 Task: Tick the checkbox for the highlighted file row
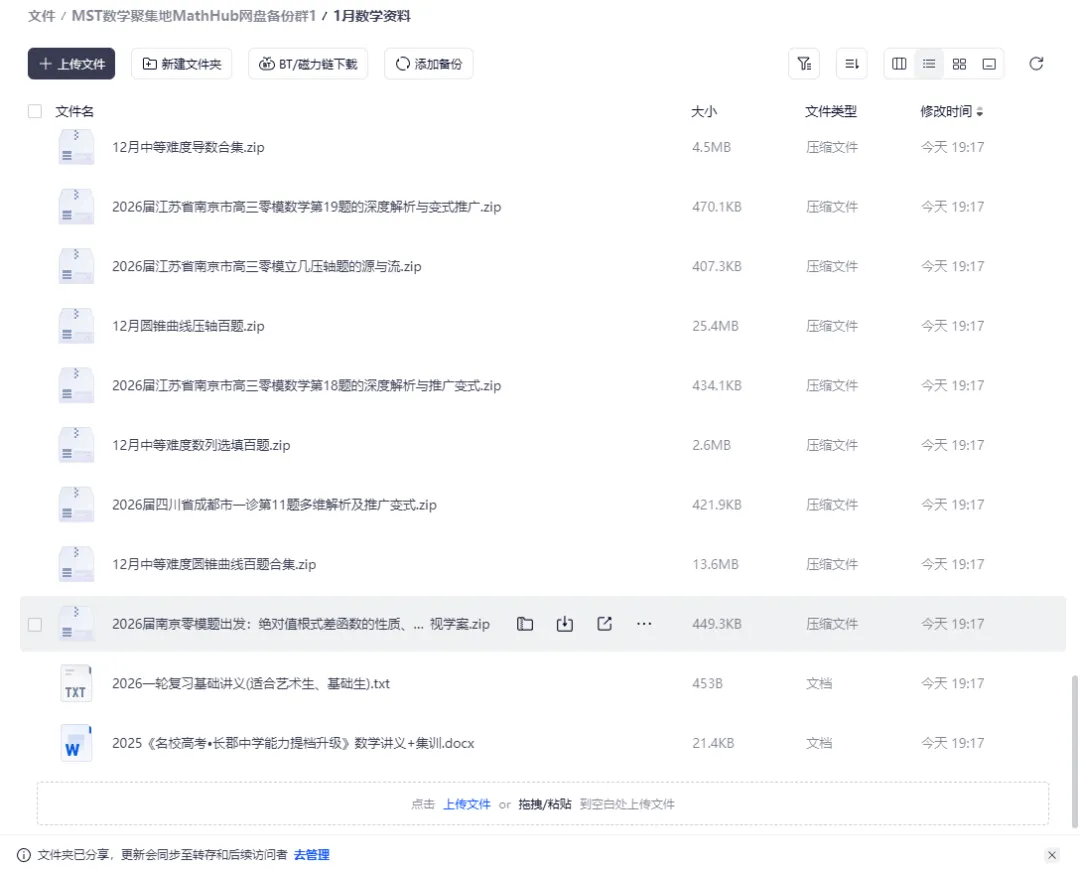point(35,623)
